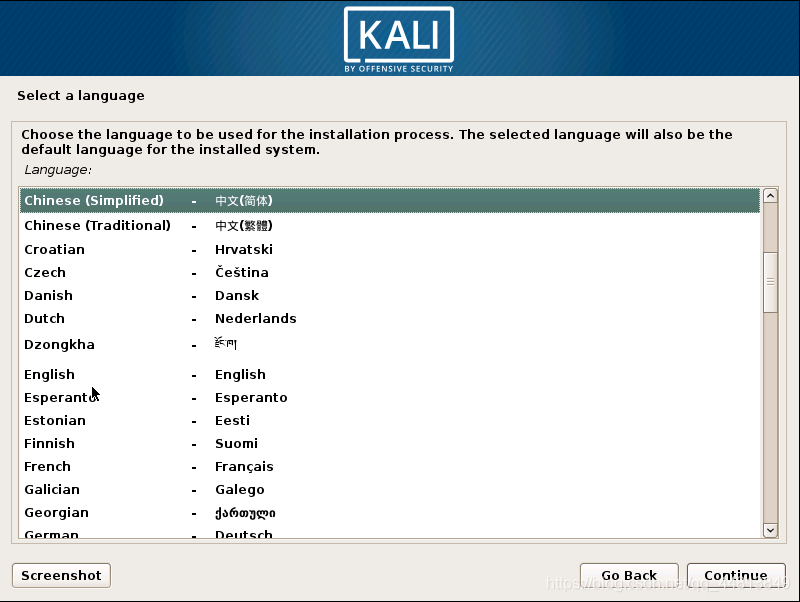Select the Chinese (Traditional) language row

[x=390, y=225]
